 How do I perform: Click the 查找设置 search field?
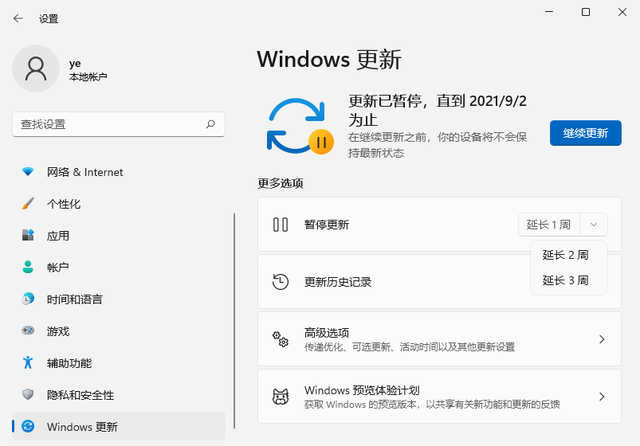(119, 124)
